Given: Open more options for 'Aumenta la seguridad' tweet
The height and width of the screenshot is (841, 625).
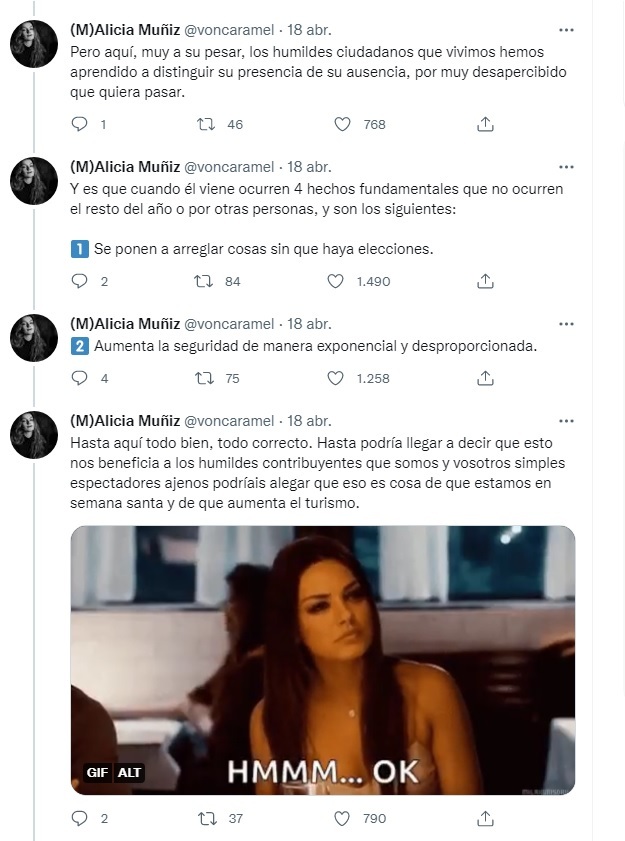Looking at the screenshot, I should coord(566,324).
